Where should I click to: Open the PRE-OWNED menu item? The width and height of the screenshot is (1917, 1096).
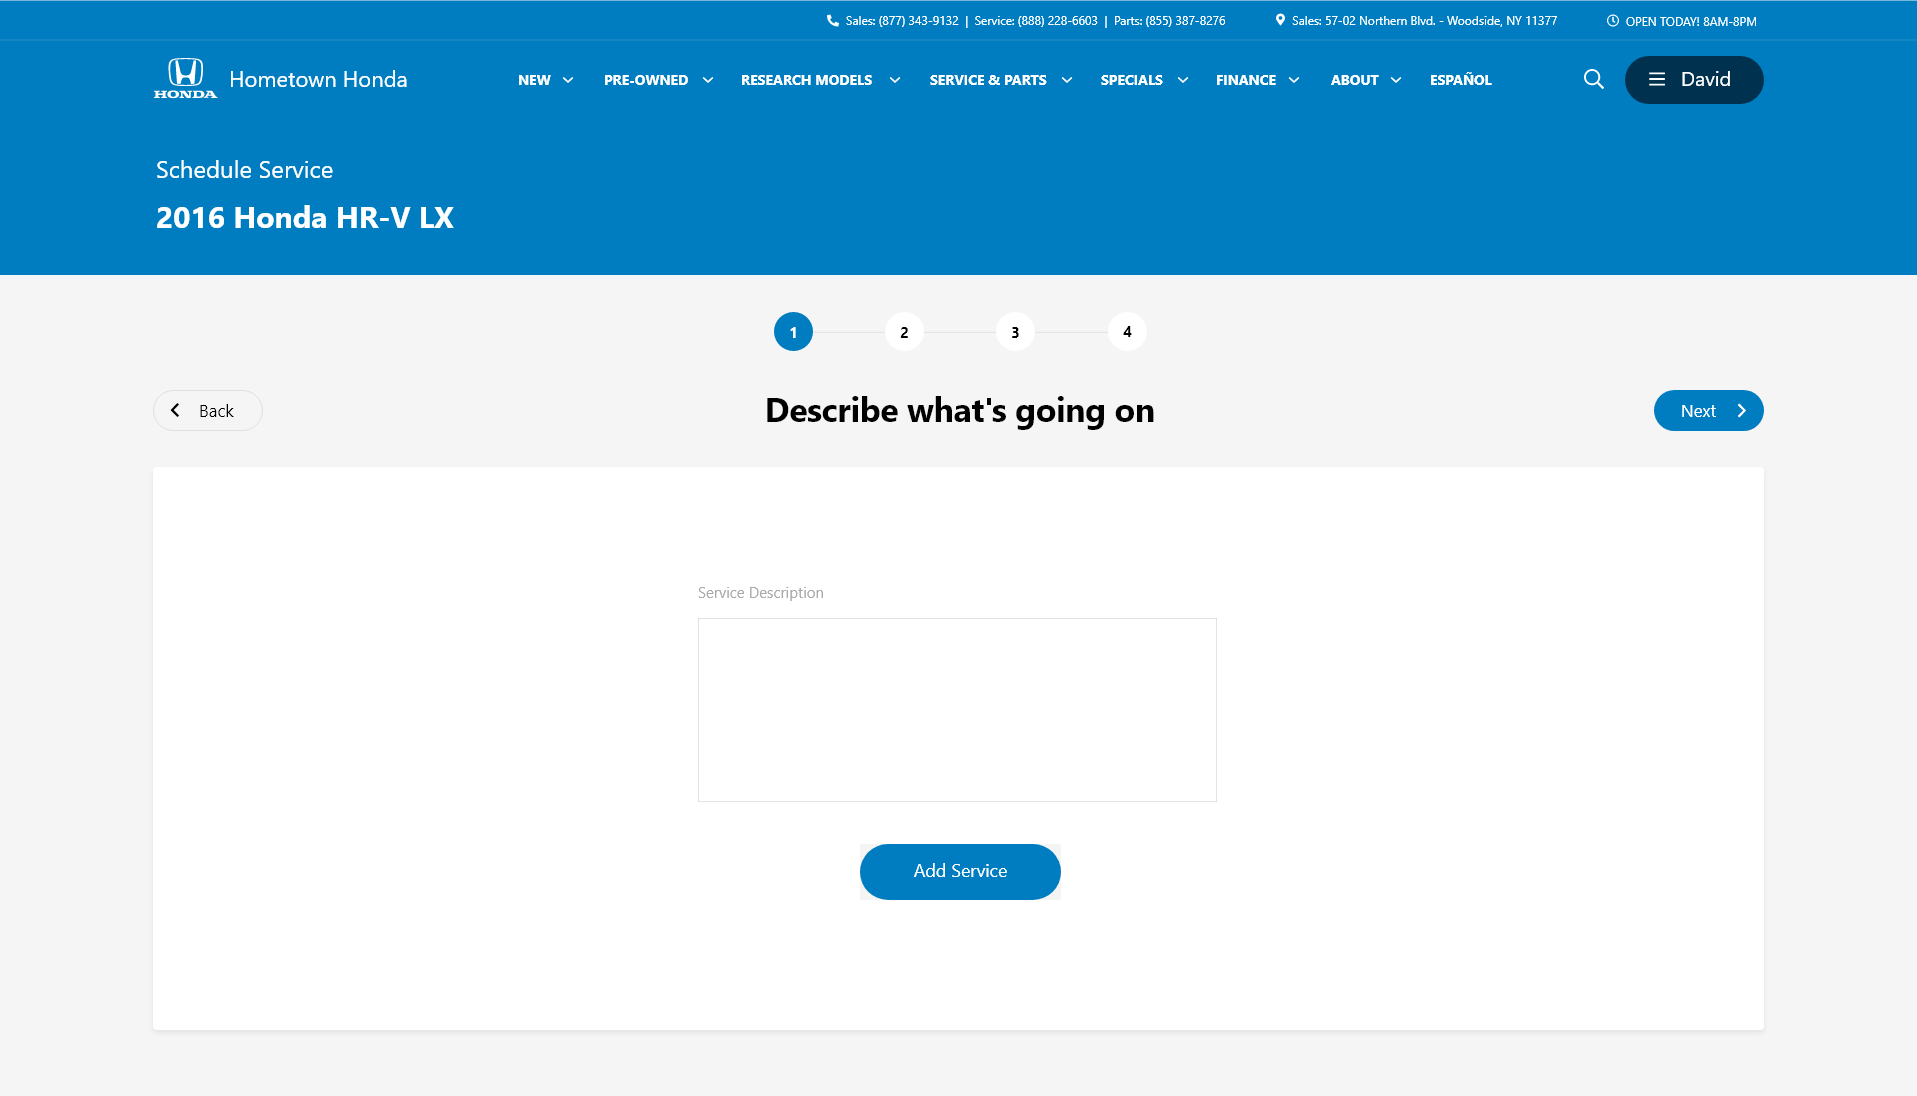[646, 80]
